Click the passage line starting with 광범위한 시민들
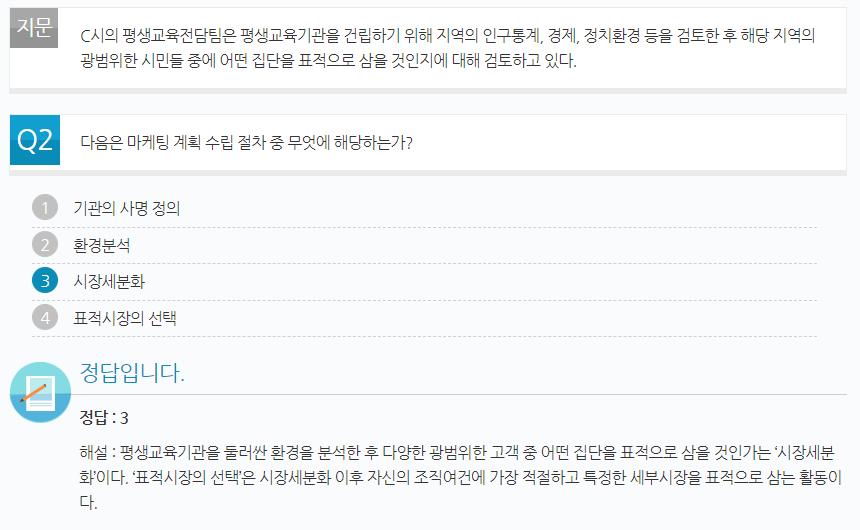Viewport: 860px width, 530px height. (x=329, y=60)
